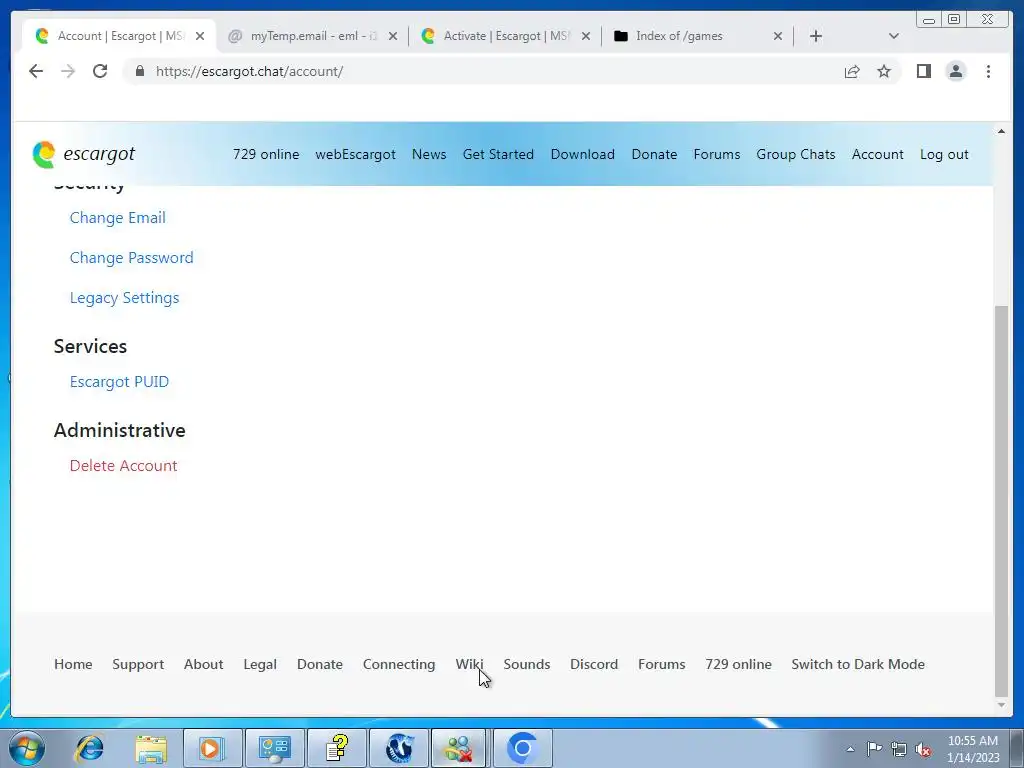The width and height of the screenshot is (1024, 768).
Task: Close the Activate | Escargot tab
Action: point(586,36)
